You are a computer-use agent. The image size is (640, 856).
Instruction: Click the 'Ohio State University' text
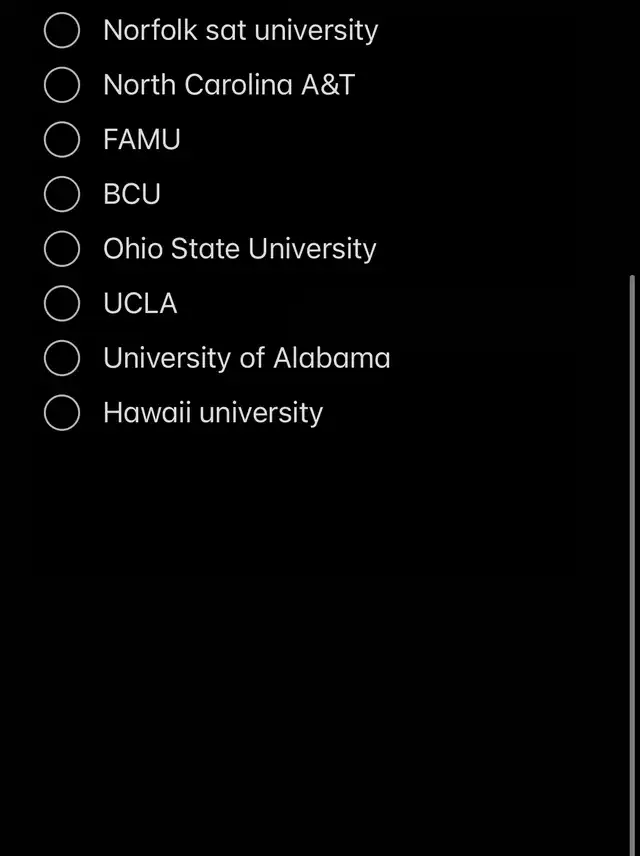coord(239,249)
